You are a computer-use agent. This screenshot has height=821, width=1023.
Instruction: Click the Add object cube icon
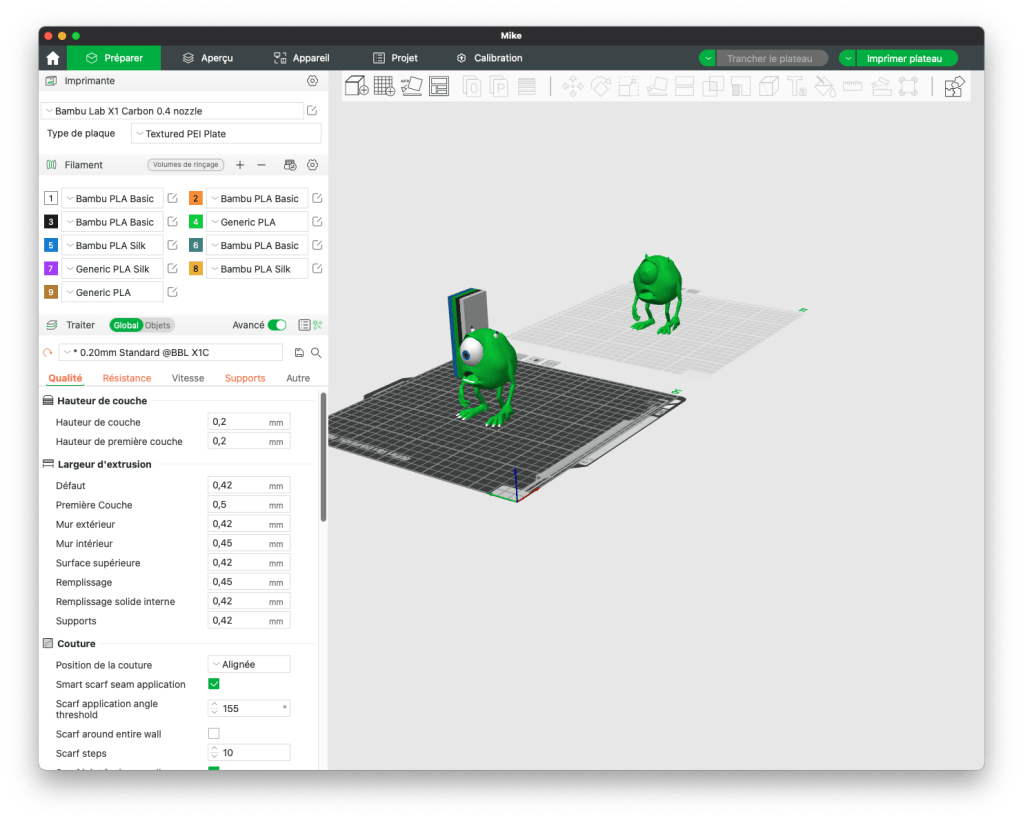click(x=357, y=87)
